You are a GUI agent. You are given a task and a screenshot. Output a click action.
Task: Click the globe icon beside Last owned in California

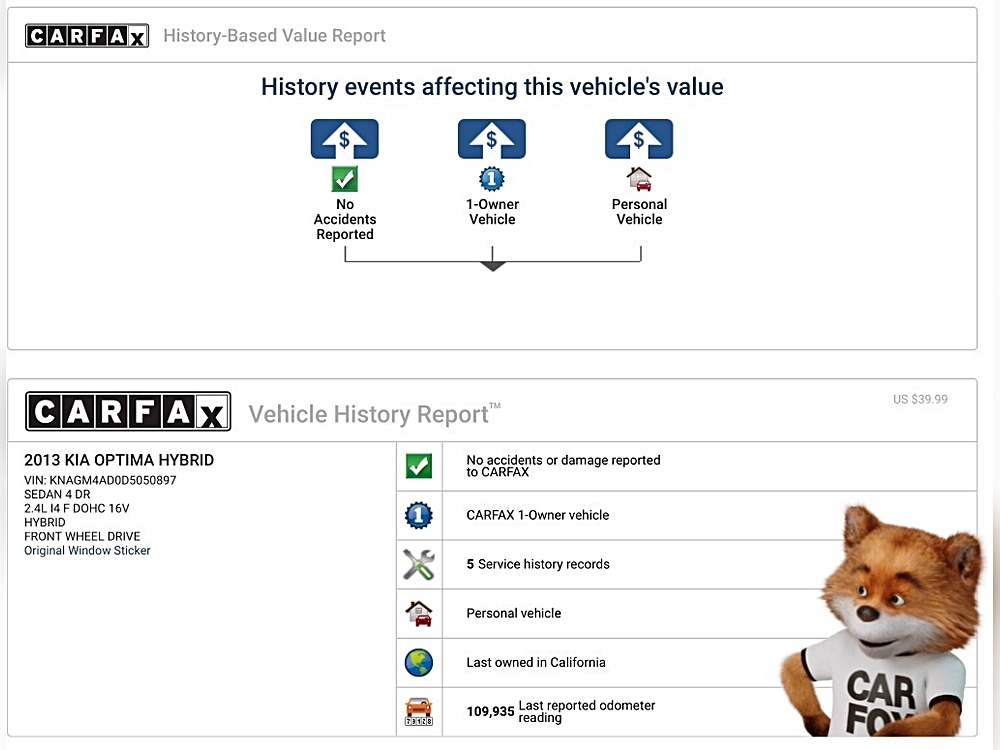click(418, 663)
